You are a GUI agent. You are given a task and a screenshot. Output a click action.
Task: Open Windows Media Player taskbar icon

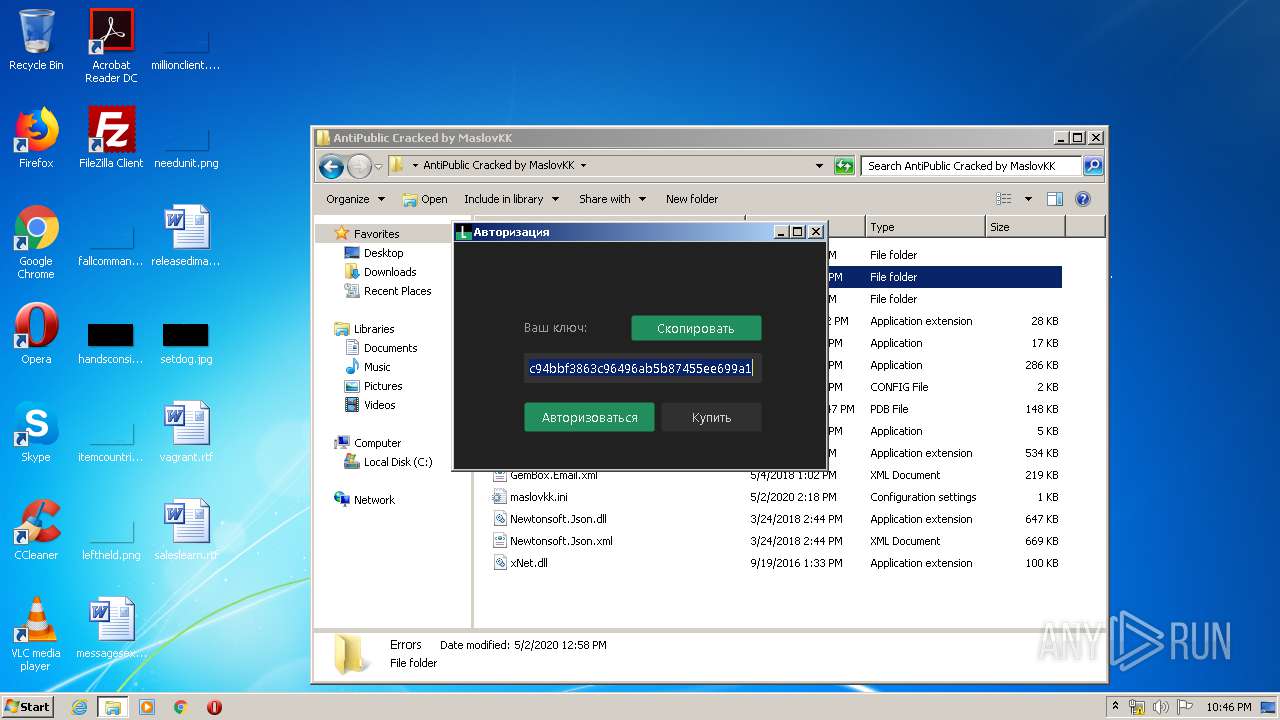pyautogui.click(x=147, y=707)
